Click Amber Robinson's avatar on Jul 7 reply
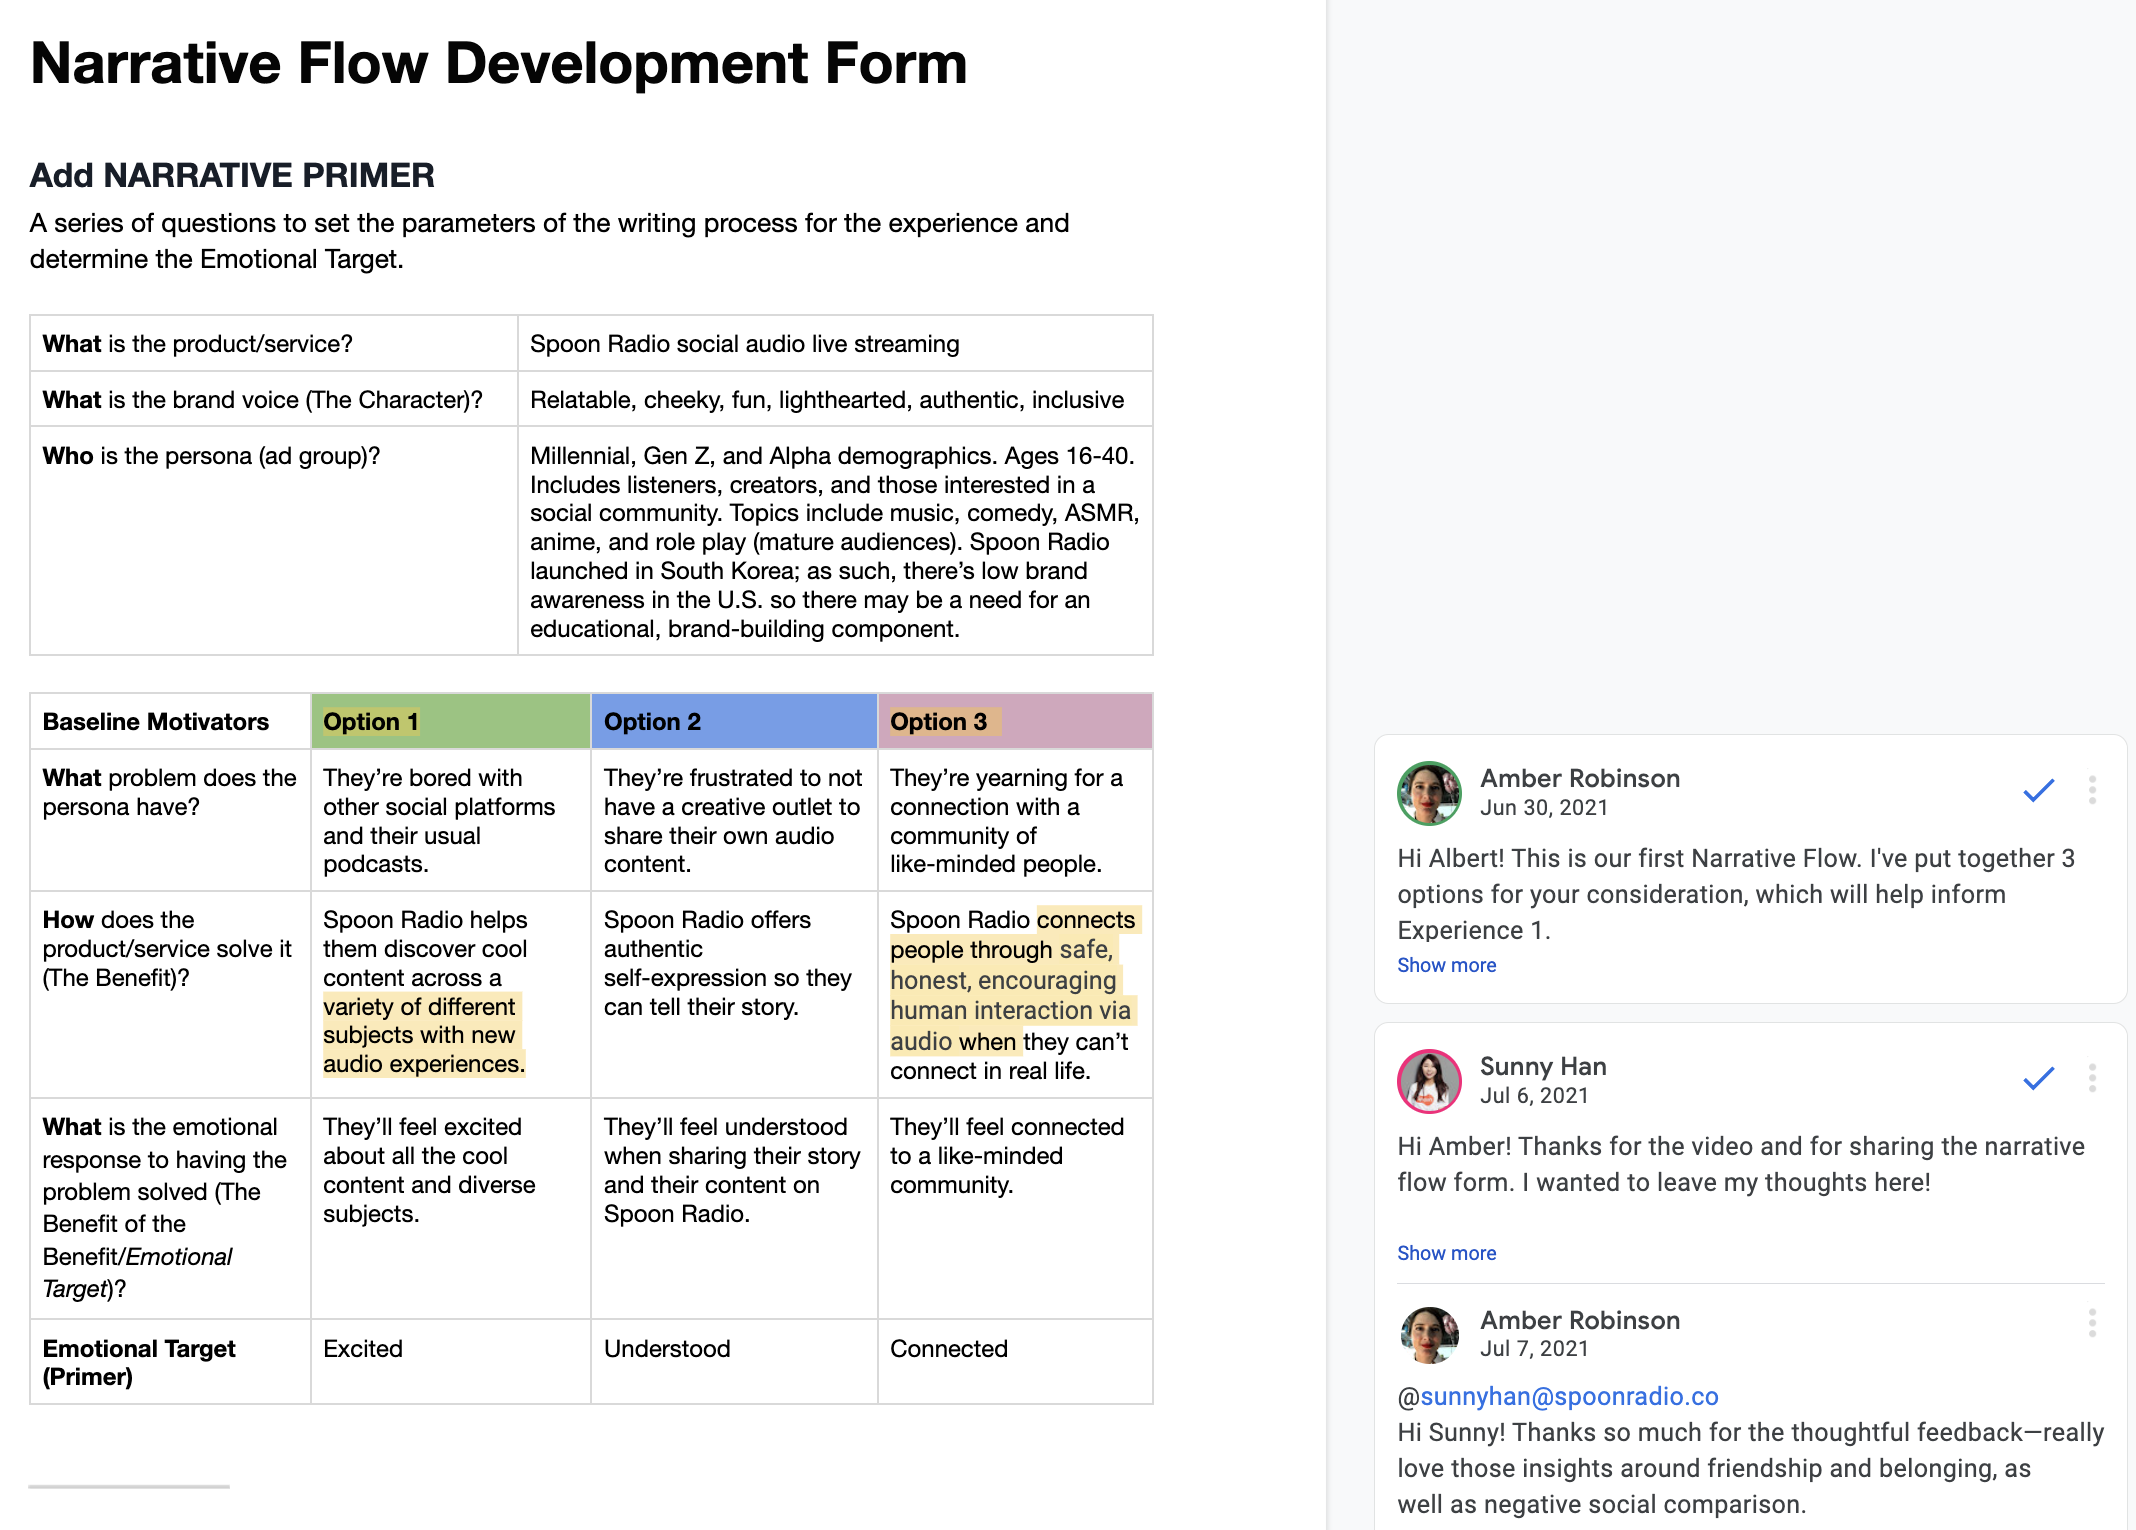This screenshot has width=2136, height=1530. click(1429, 1335)
